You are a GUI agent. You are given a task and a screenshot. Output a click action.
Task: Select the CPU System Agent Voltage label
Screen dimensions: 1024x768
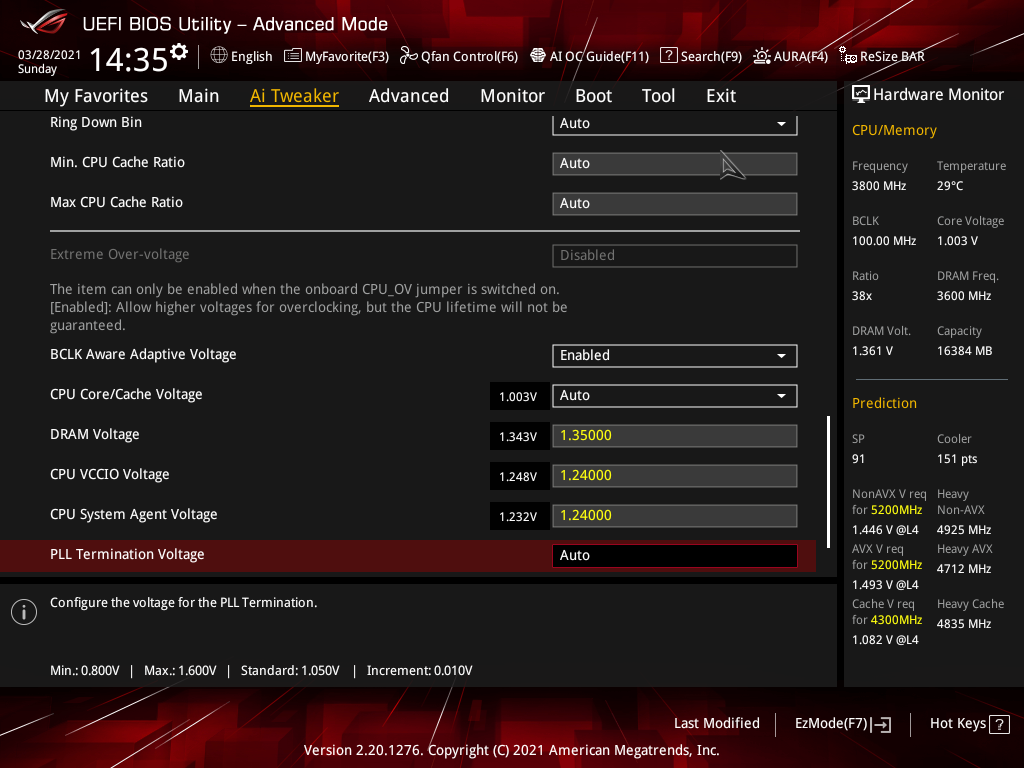click(x=134, y=515)
